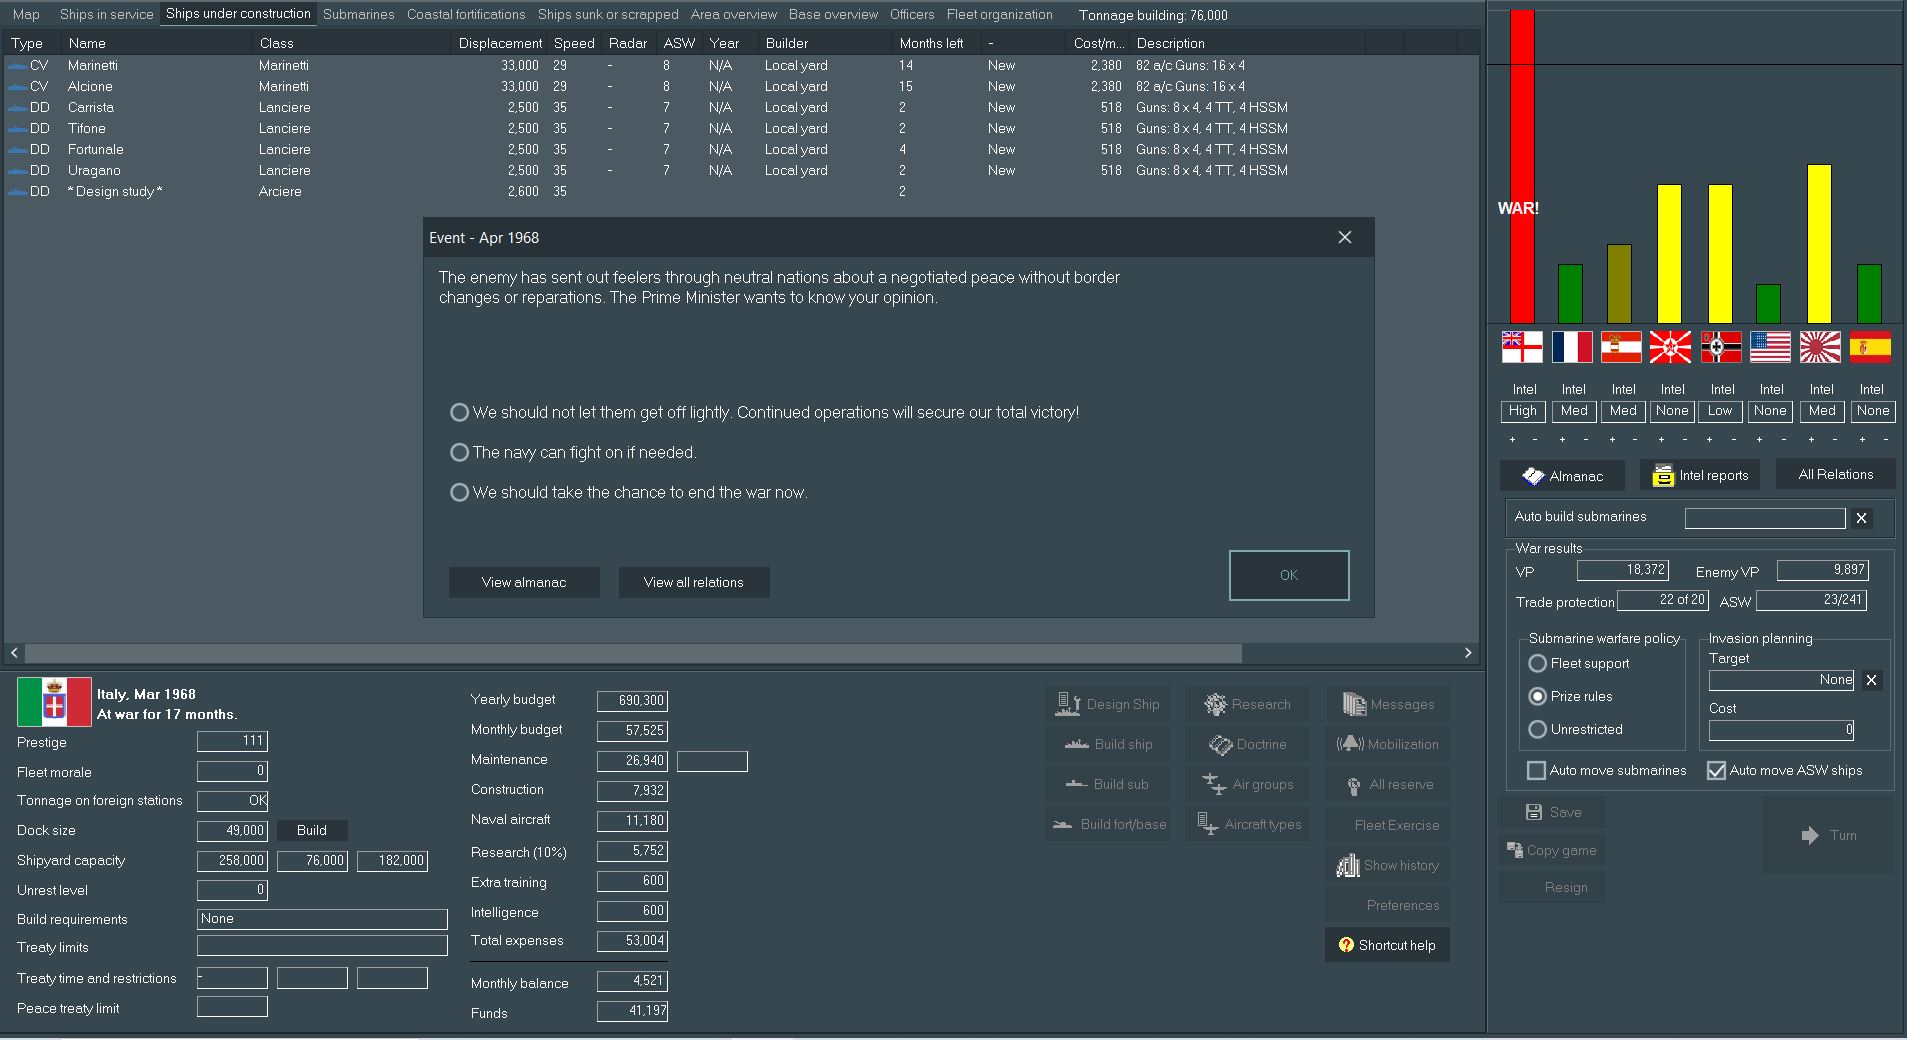
Task: Open Preferences
Action: click(x=1388, y=905)
